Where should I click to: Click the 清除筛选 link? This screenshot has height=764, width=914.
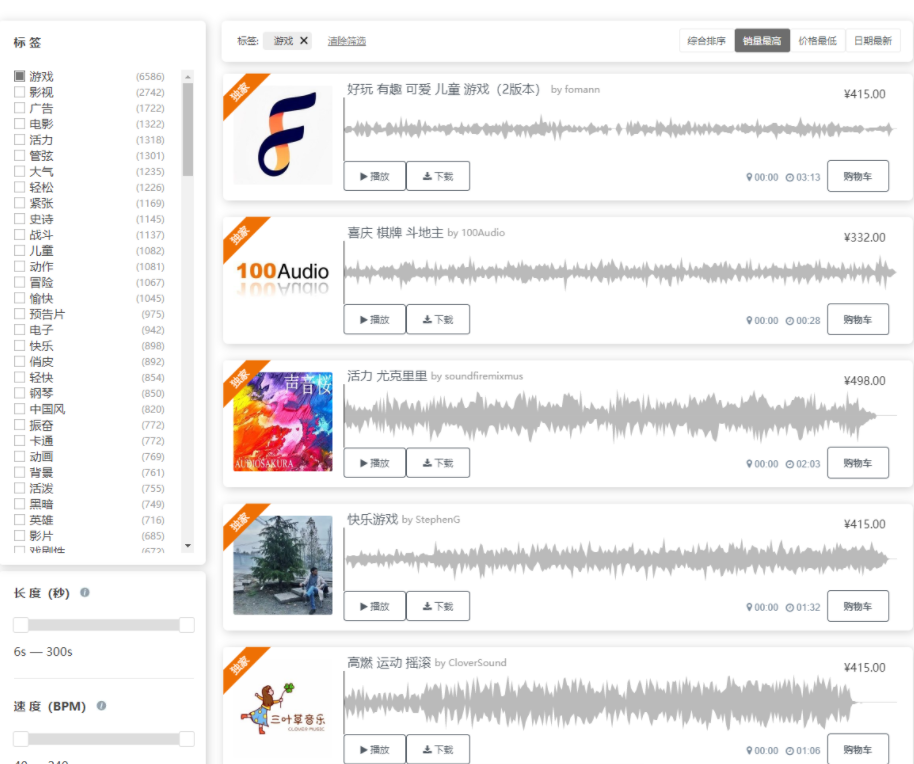347,41
